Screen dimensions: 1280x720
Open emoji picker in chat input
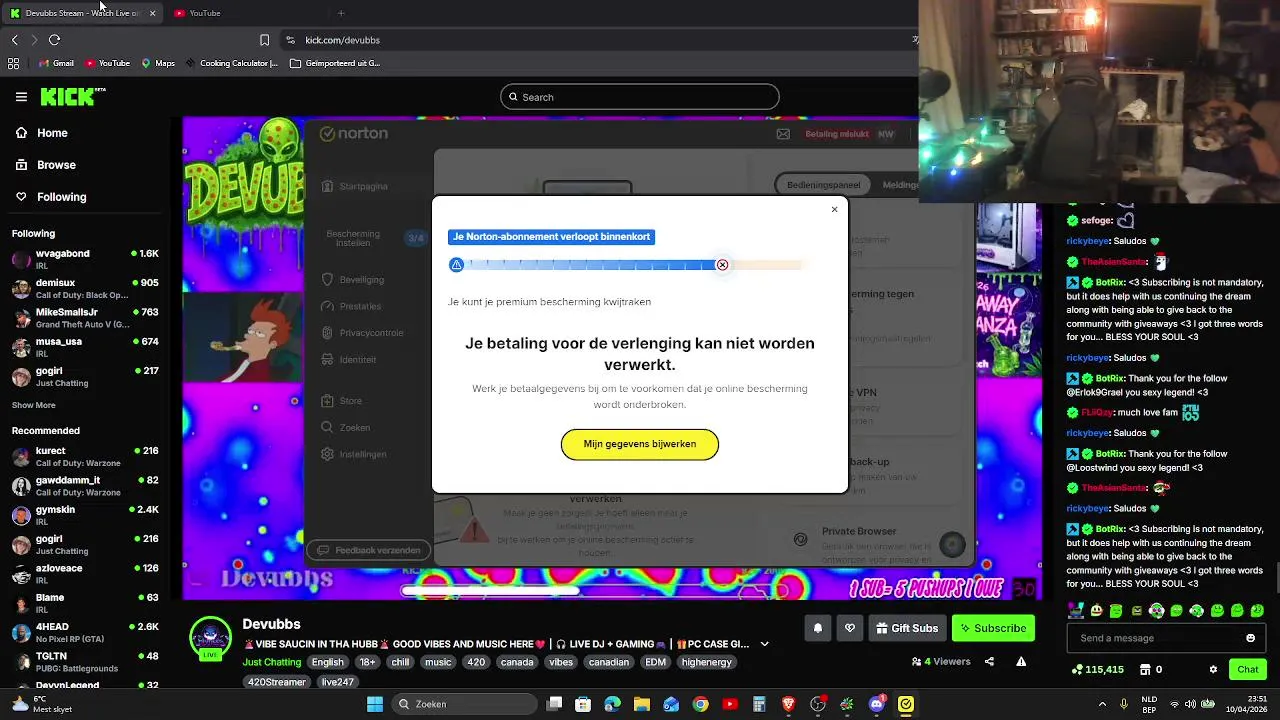(x=1250, y=638)
